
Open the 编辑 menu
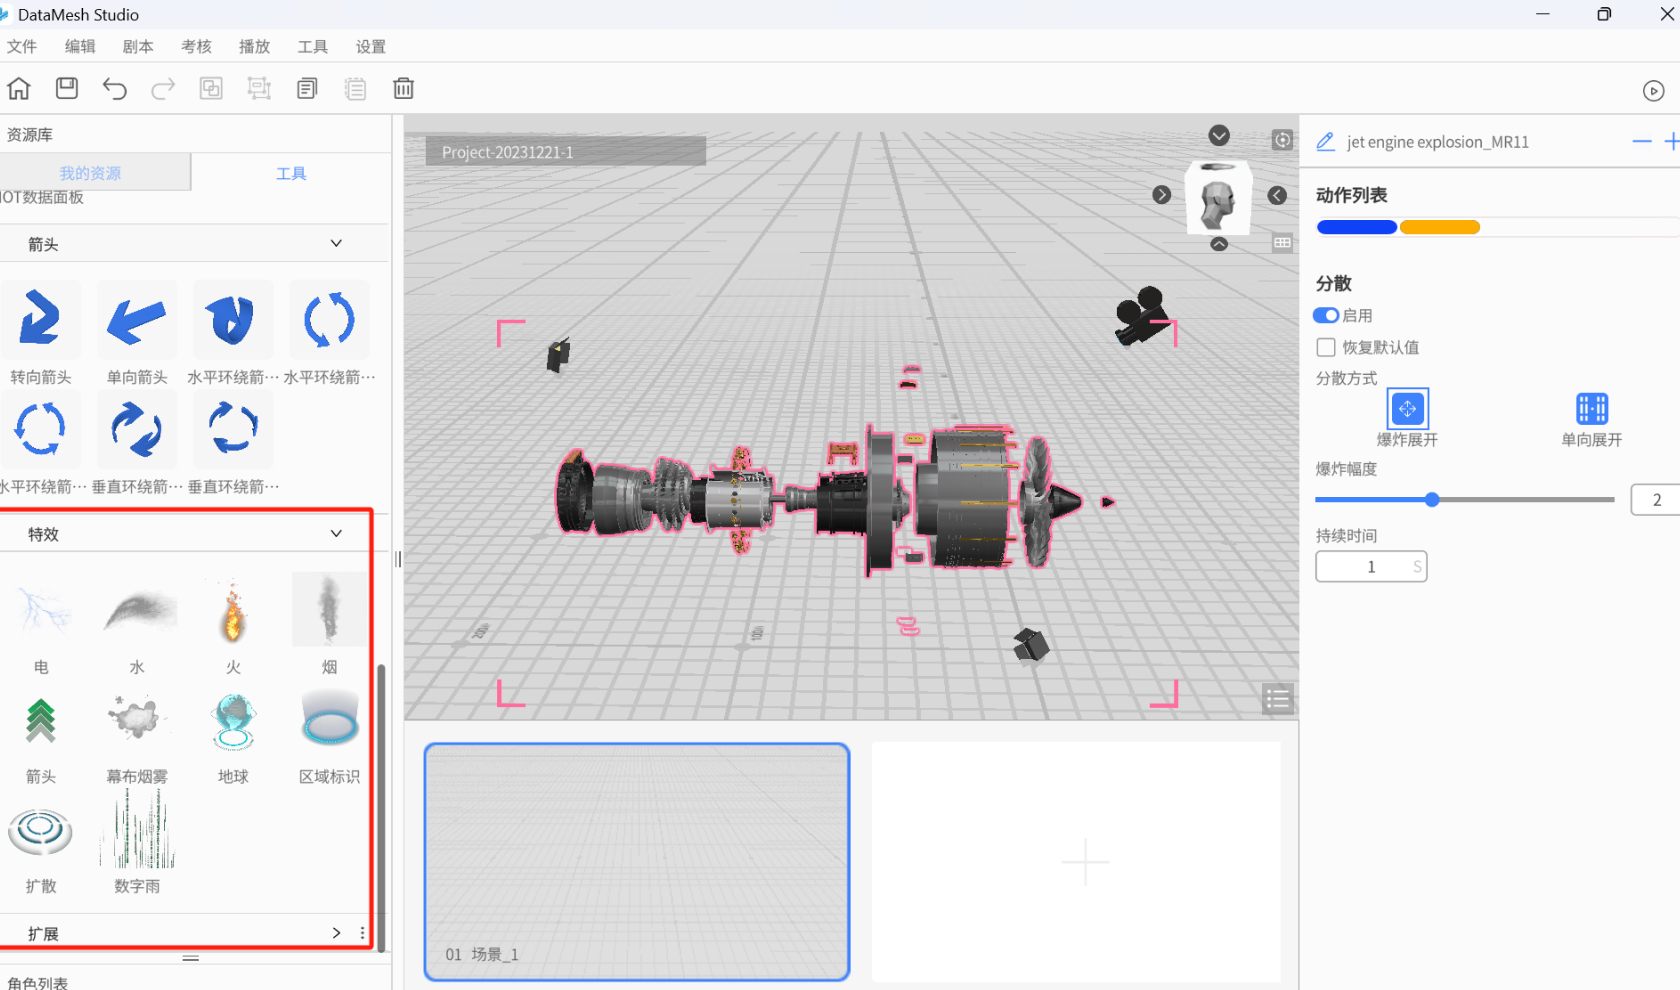pyautogui.click(x=80, y=46)
